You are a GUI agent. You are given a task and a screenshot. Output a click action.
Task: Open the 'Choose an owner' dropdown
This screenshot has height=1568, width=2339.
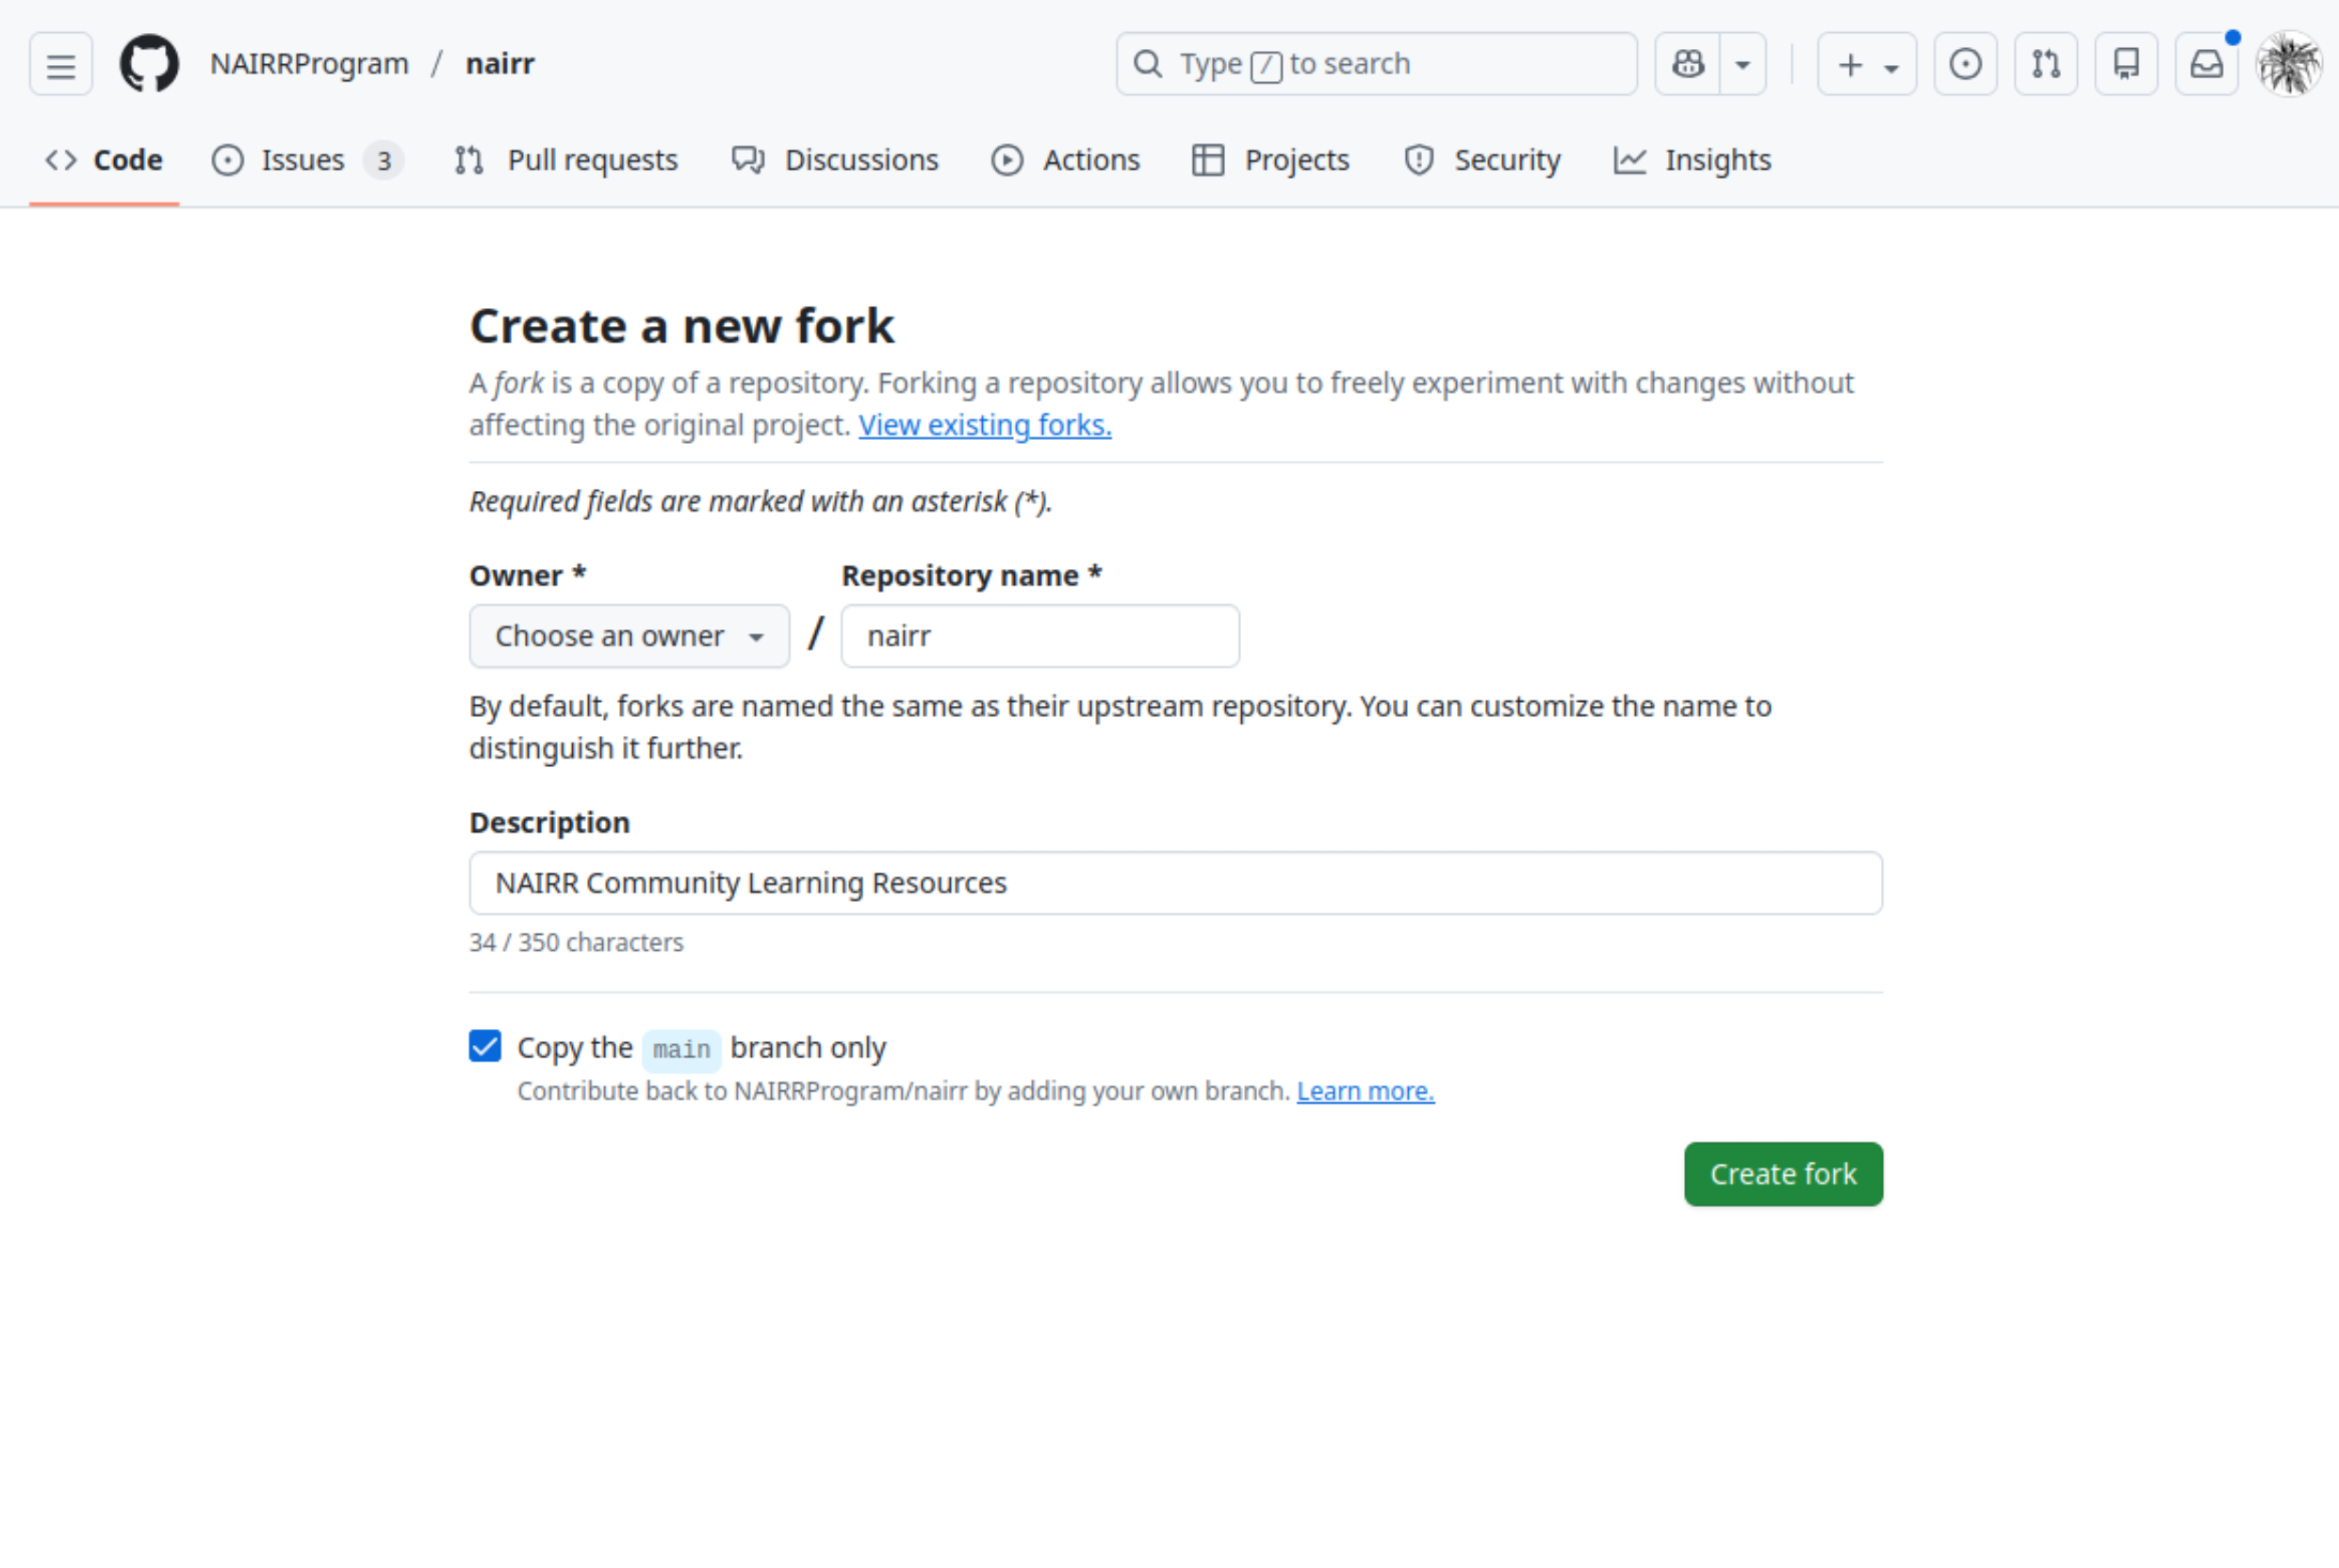coord(629,636)
